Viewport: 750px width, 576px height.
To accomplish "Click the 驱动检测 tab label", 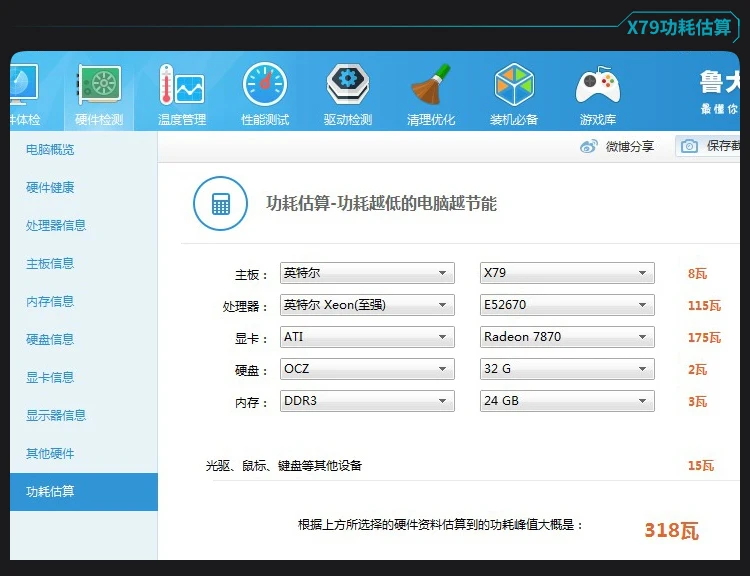I will [x=348, y=120].
